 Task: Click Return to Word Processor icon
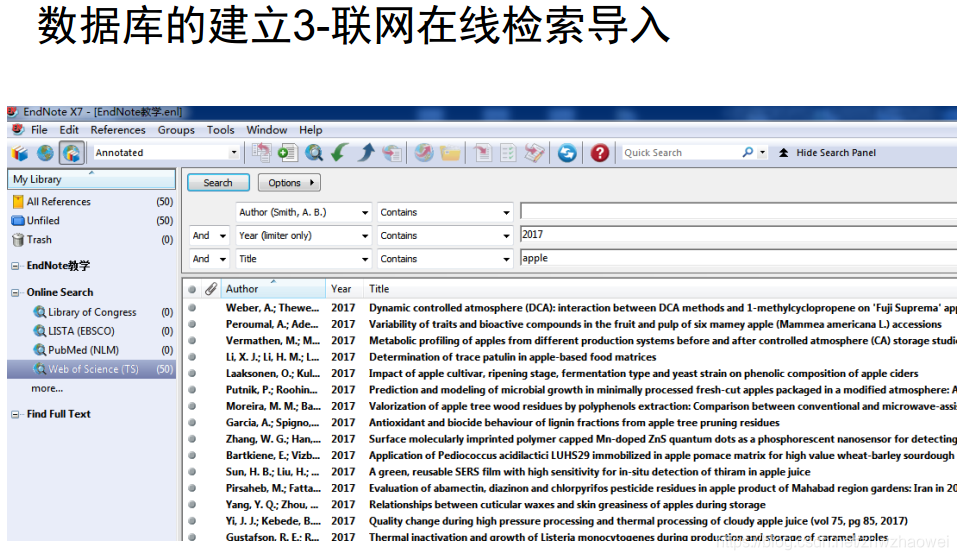coord(534,153)
